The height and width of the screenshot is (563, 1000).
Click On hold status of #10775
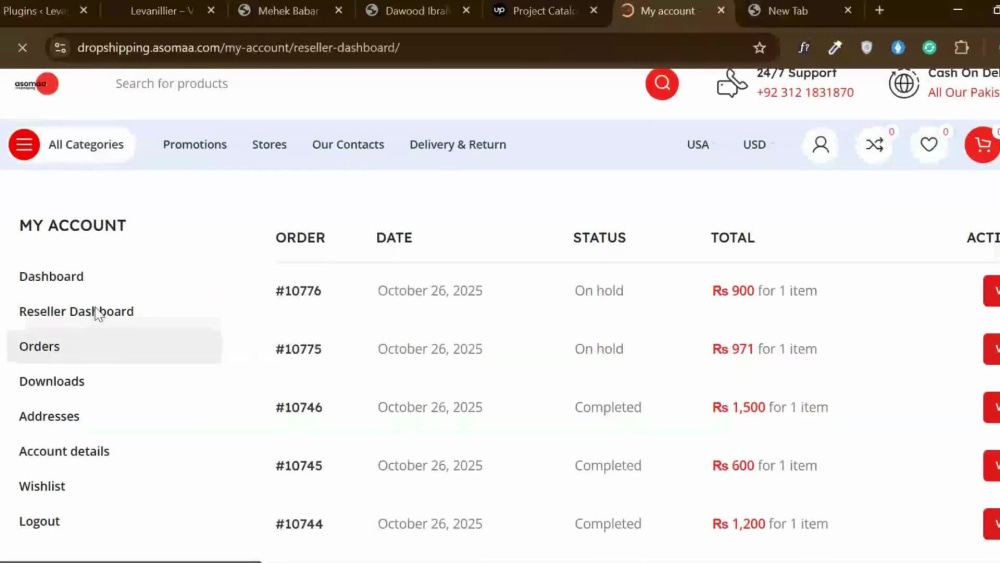599,349
